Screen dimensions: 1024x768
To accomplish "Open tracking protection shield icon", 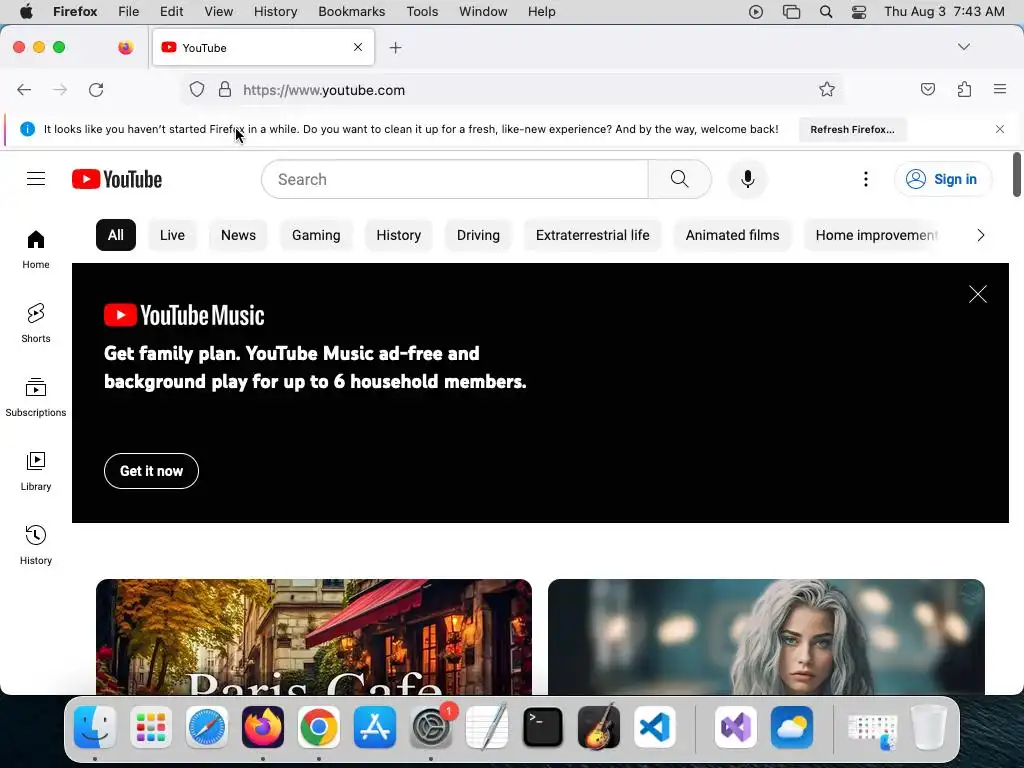I will [197, 89].
